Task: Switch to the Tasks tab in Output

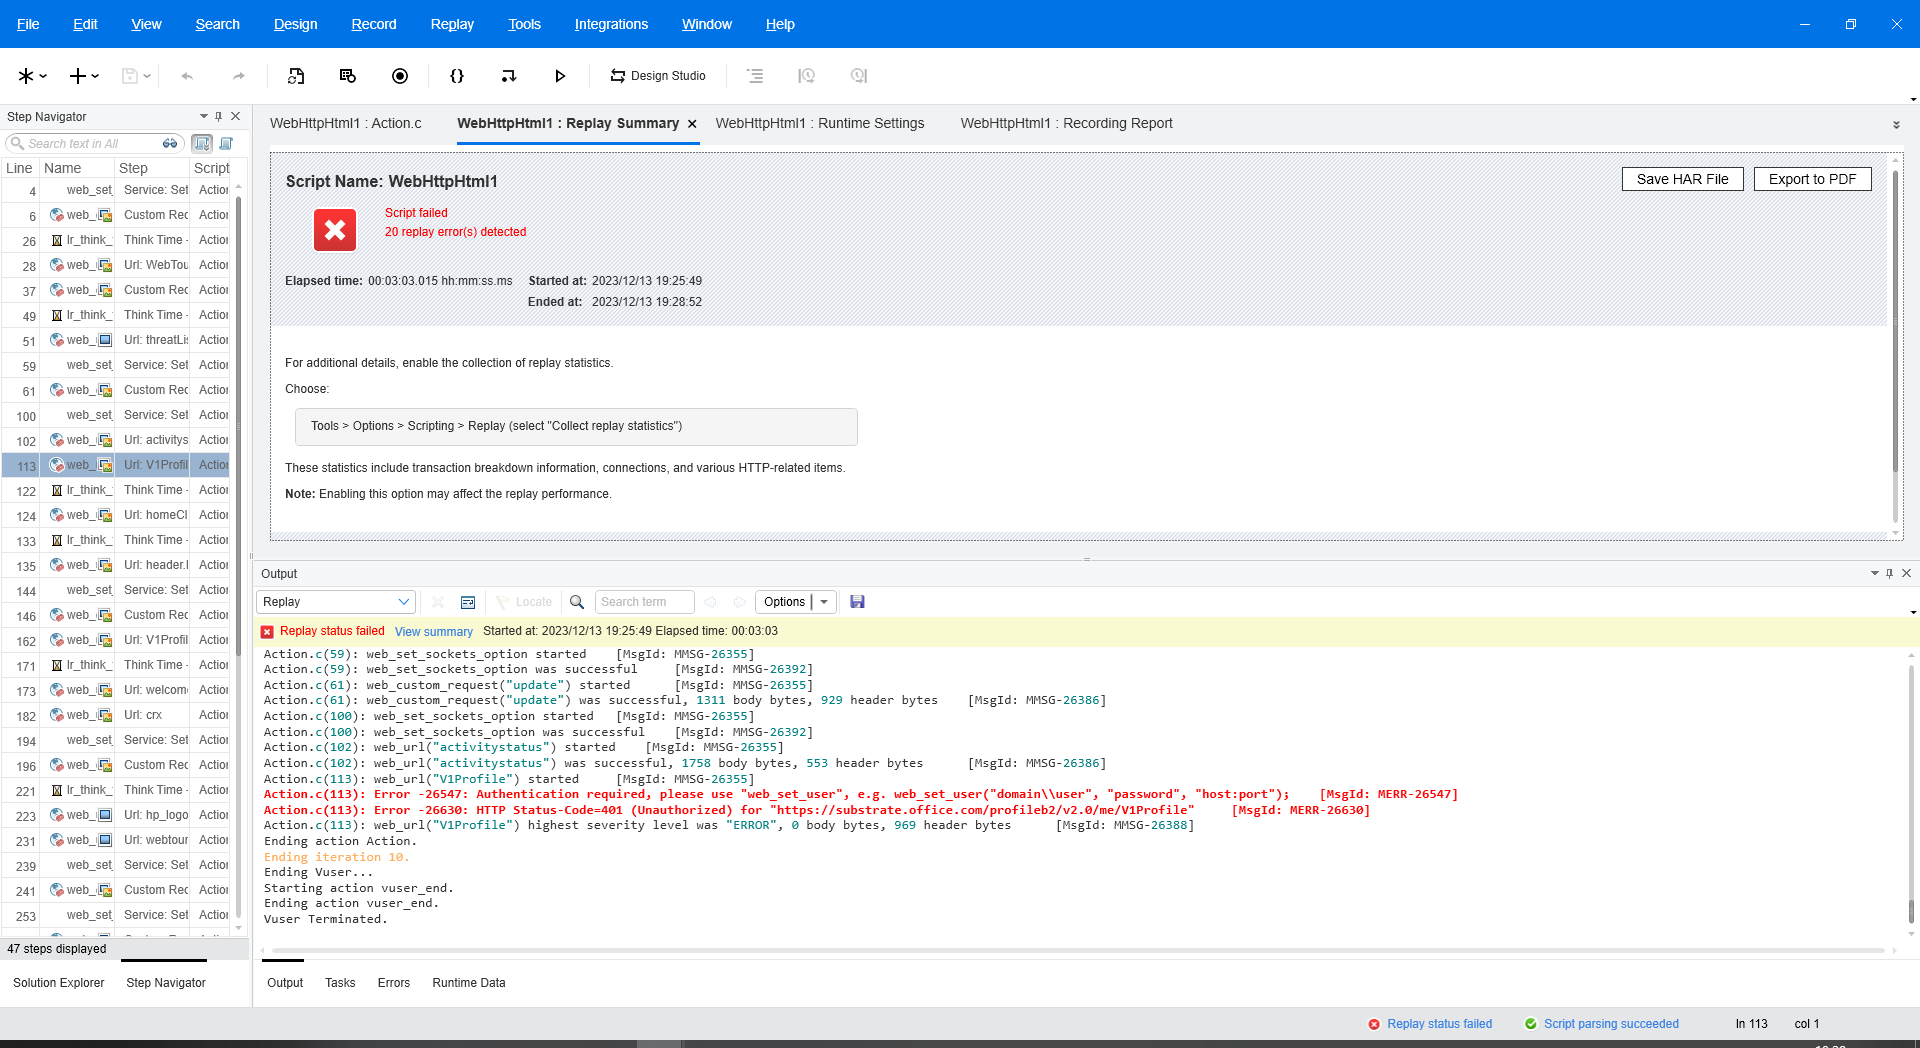Action: point(340,983)
